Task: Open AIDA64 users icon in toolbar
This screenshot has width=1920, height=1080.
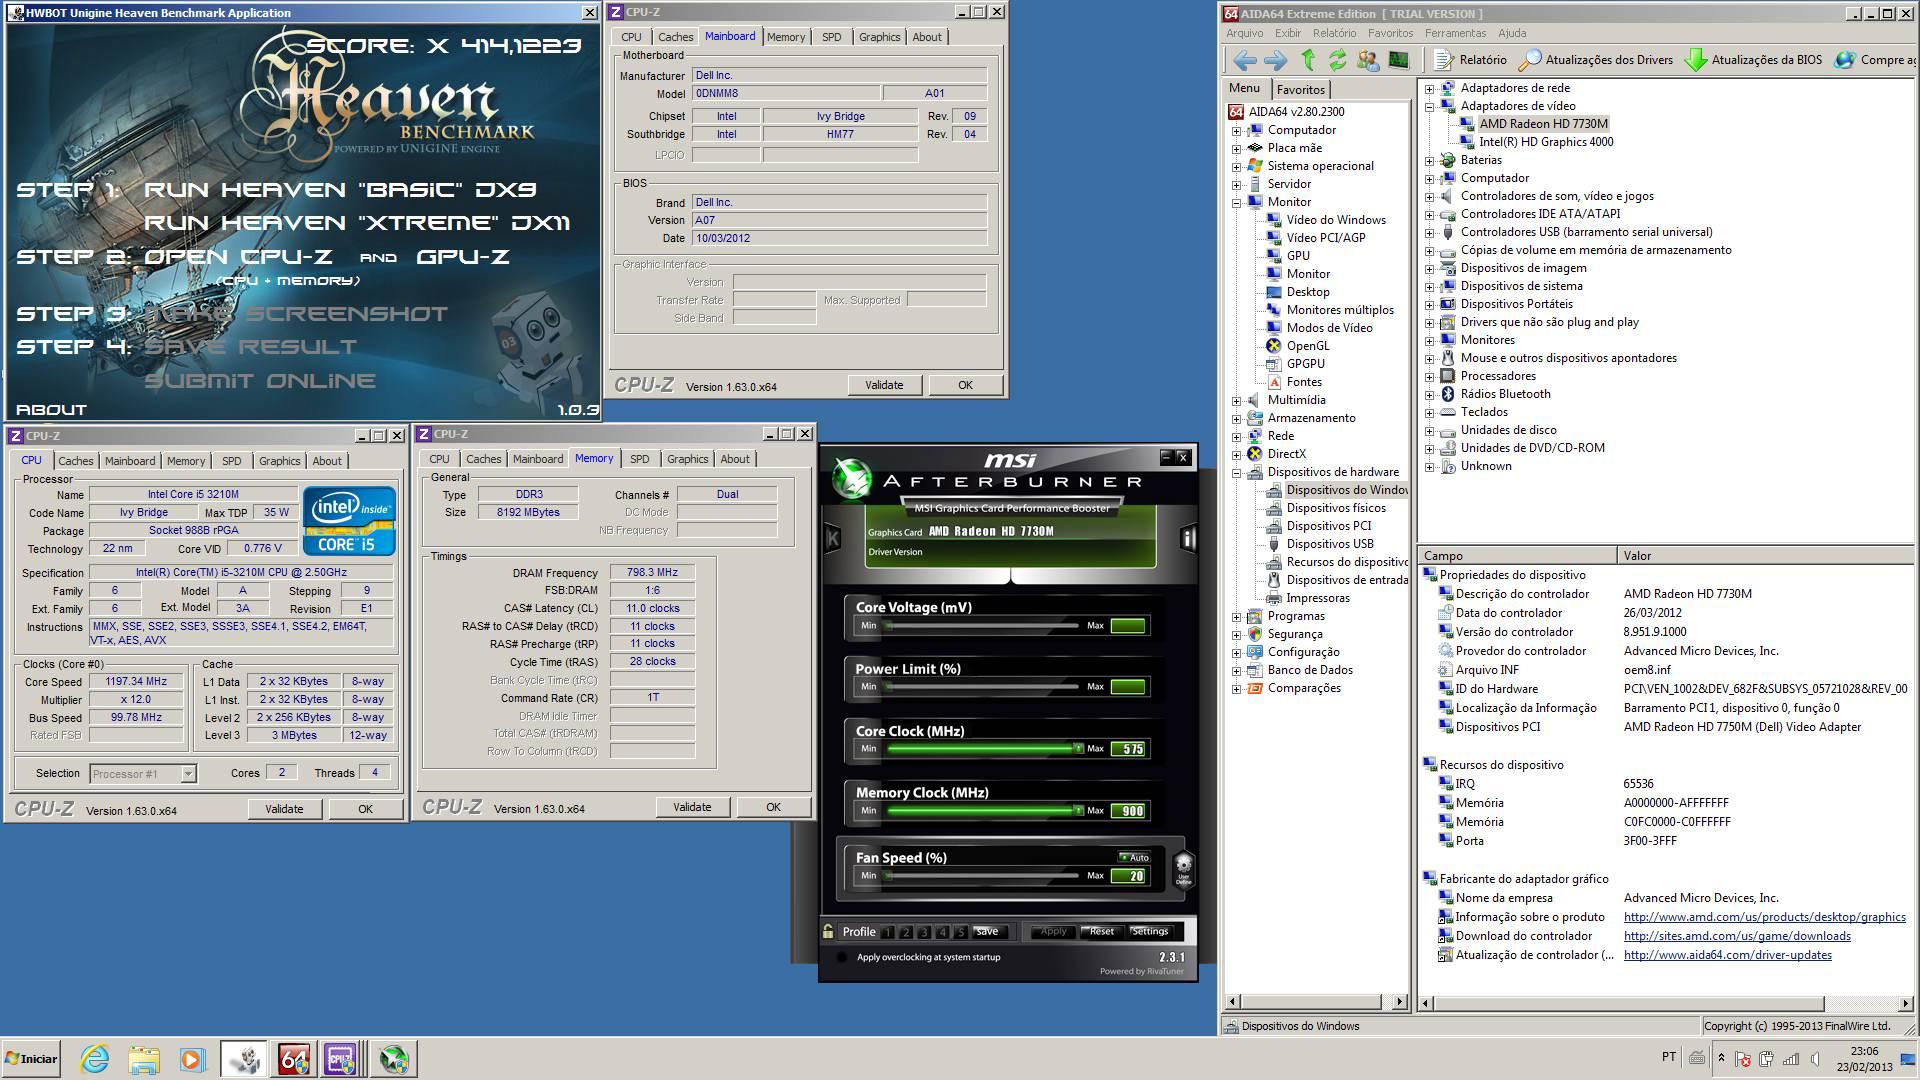Action: 1368,60
